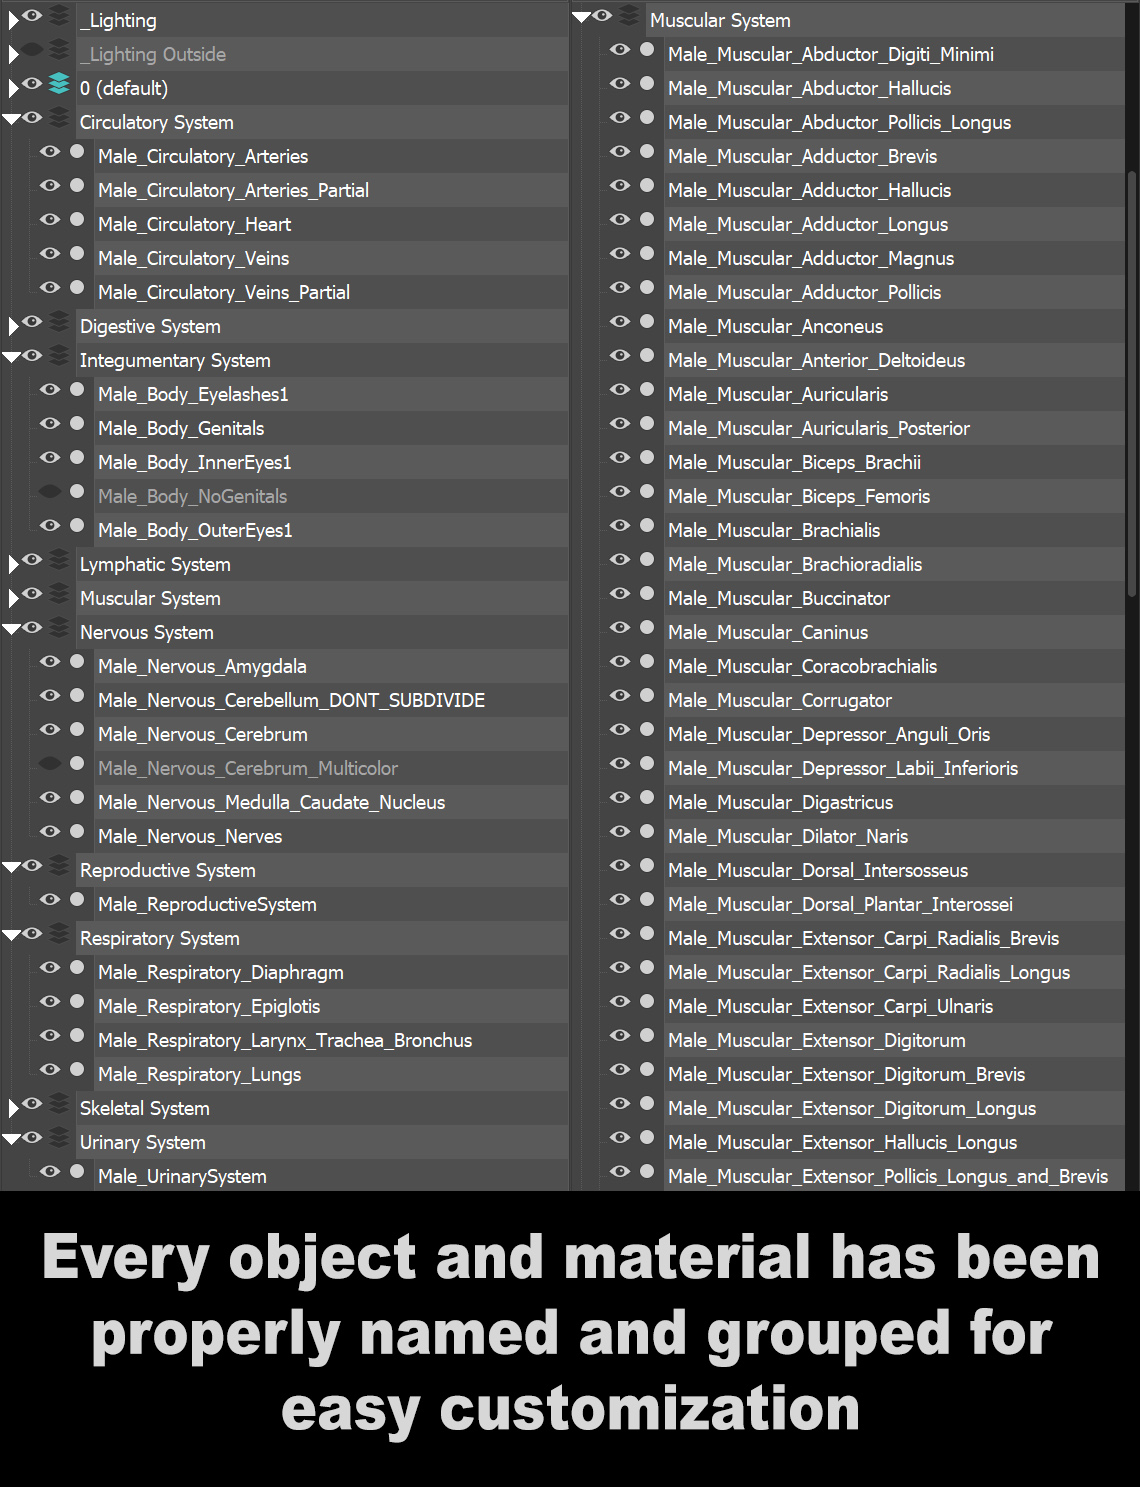The width and height of the screenshot is (1140, 1487).
Task: Click the layer icon beside Nervous System
Action: click(x=60, y=627)
